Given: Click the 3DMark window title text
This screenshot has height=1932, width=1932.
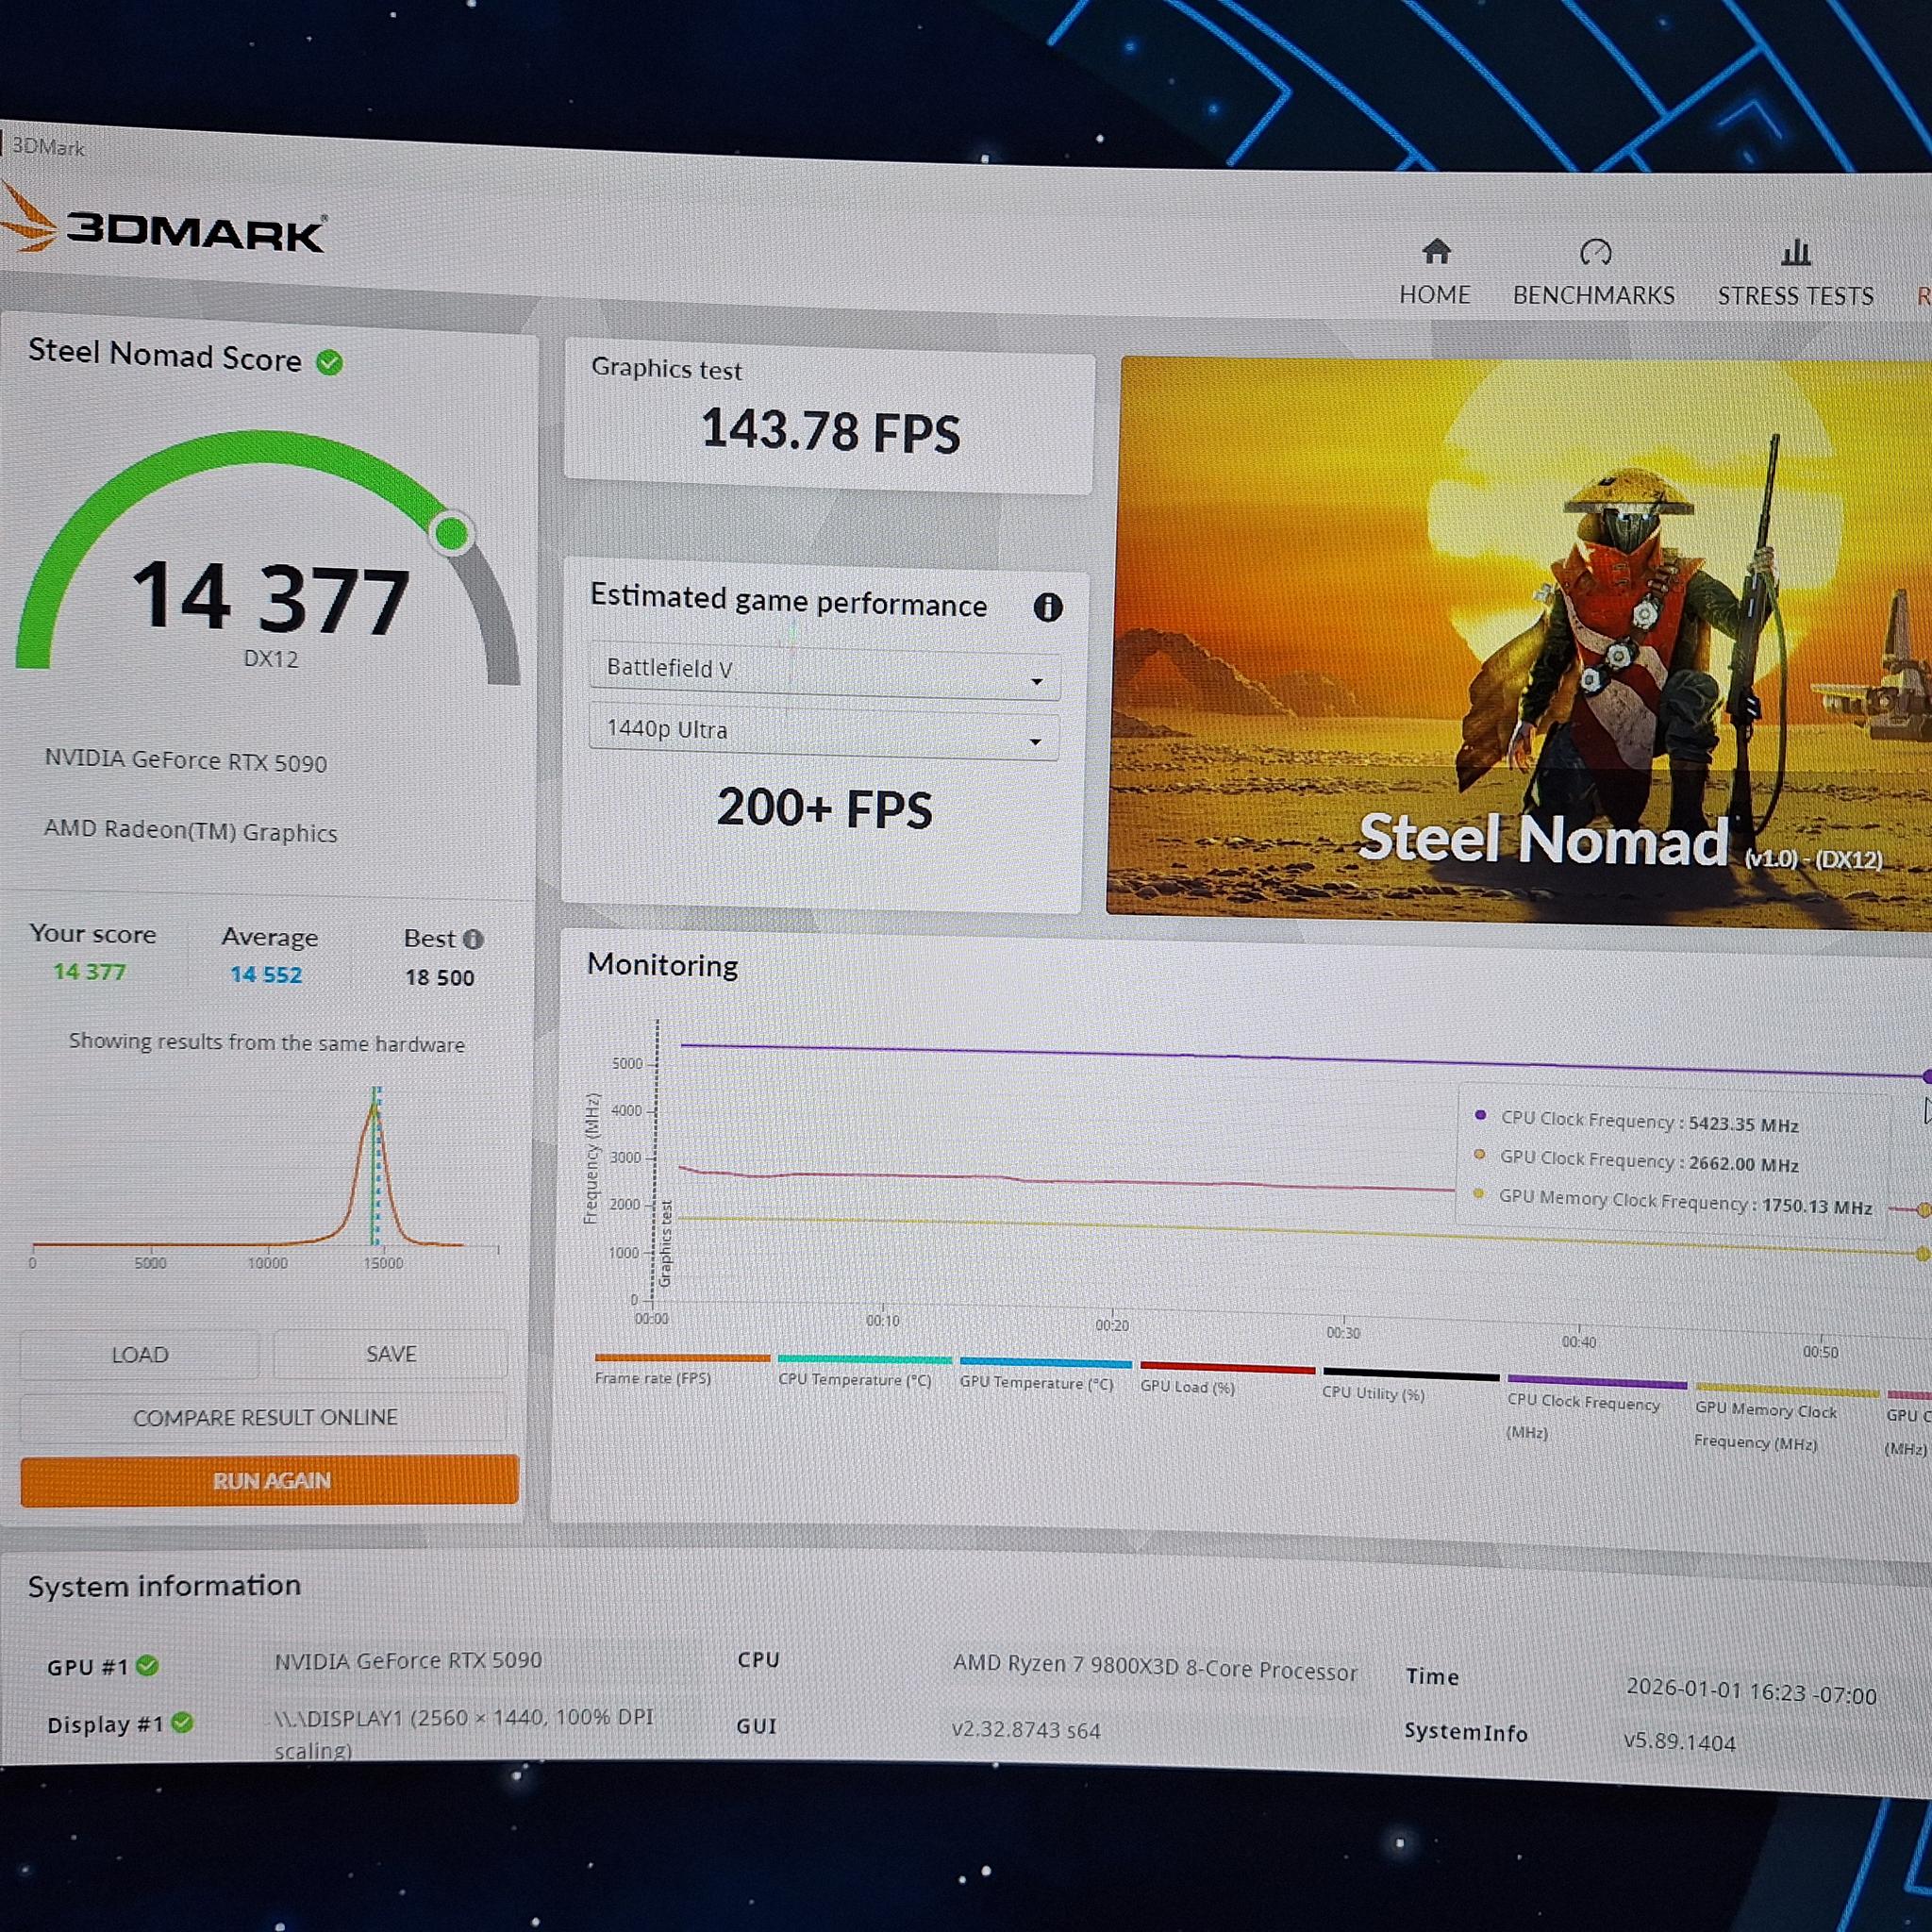Looking at the screenshot, I should tap(47, 147).
